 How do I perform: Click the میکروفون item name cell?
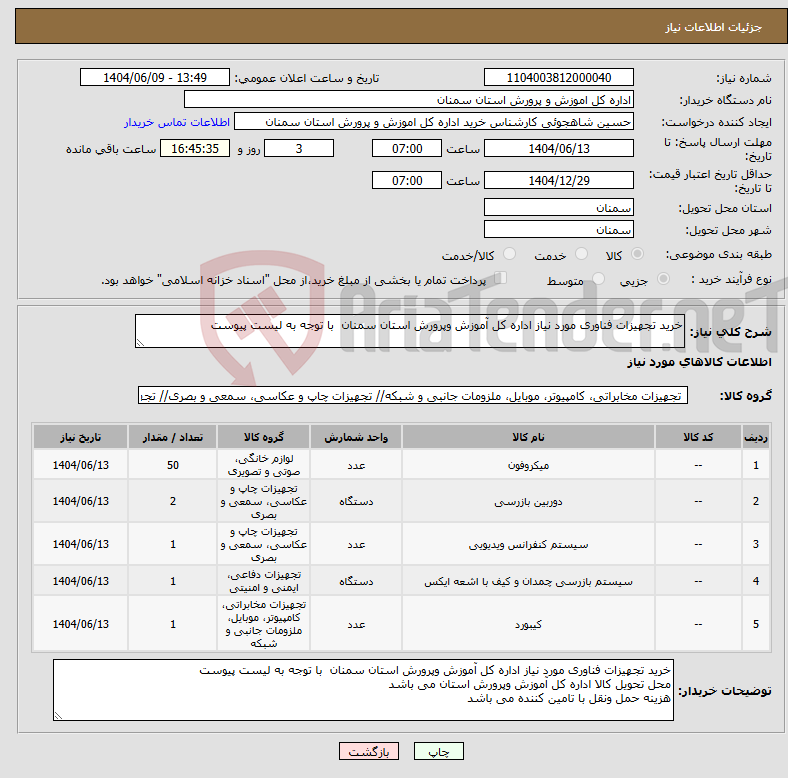[x=528, y=465]
